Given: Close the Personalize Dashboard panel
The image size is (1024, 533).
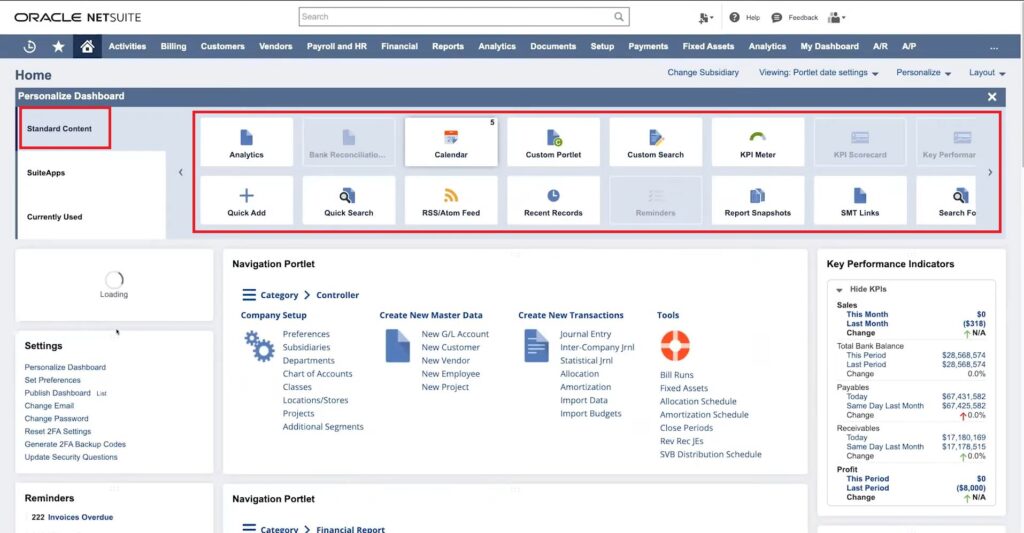Looking at the screenshot, I should pos(992,97).
